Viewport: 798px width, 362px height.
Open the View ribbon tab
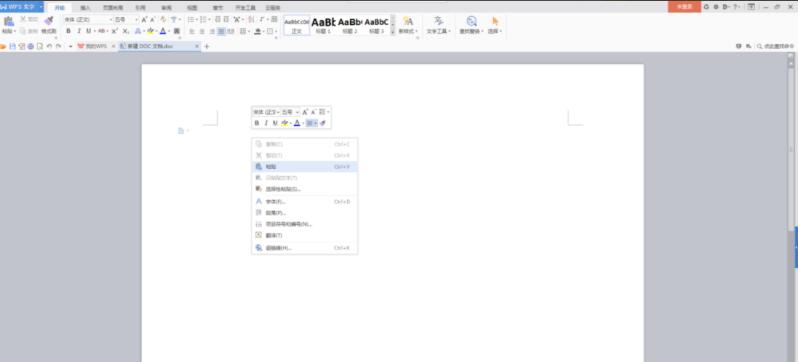pos(192,8)
